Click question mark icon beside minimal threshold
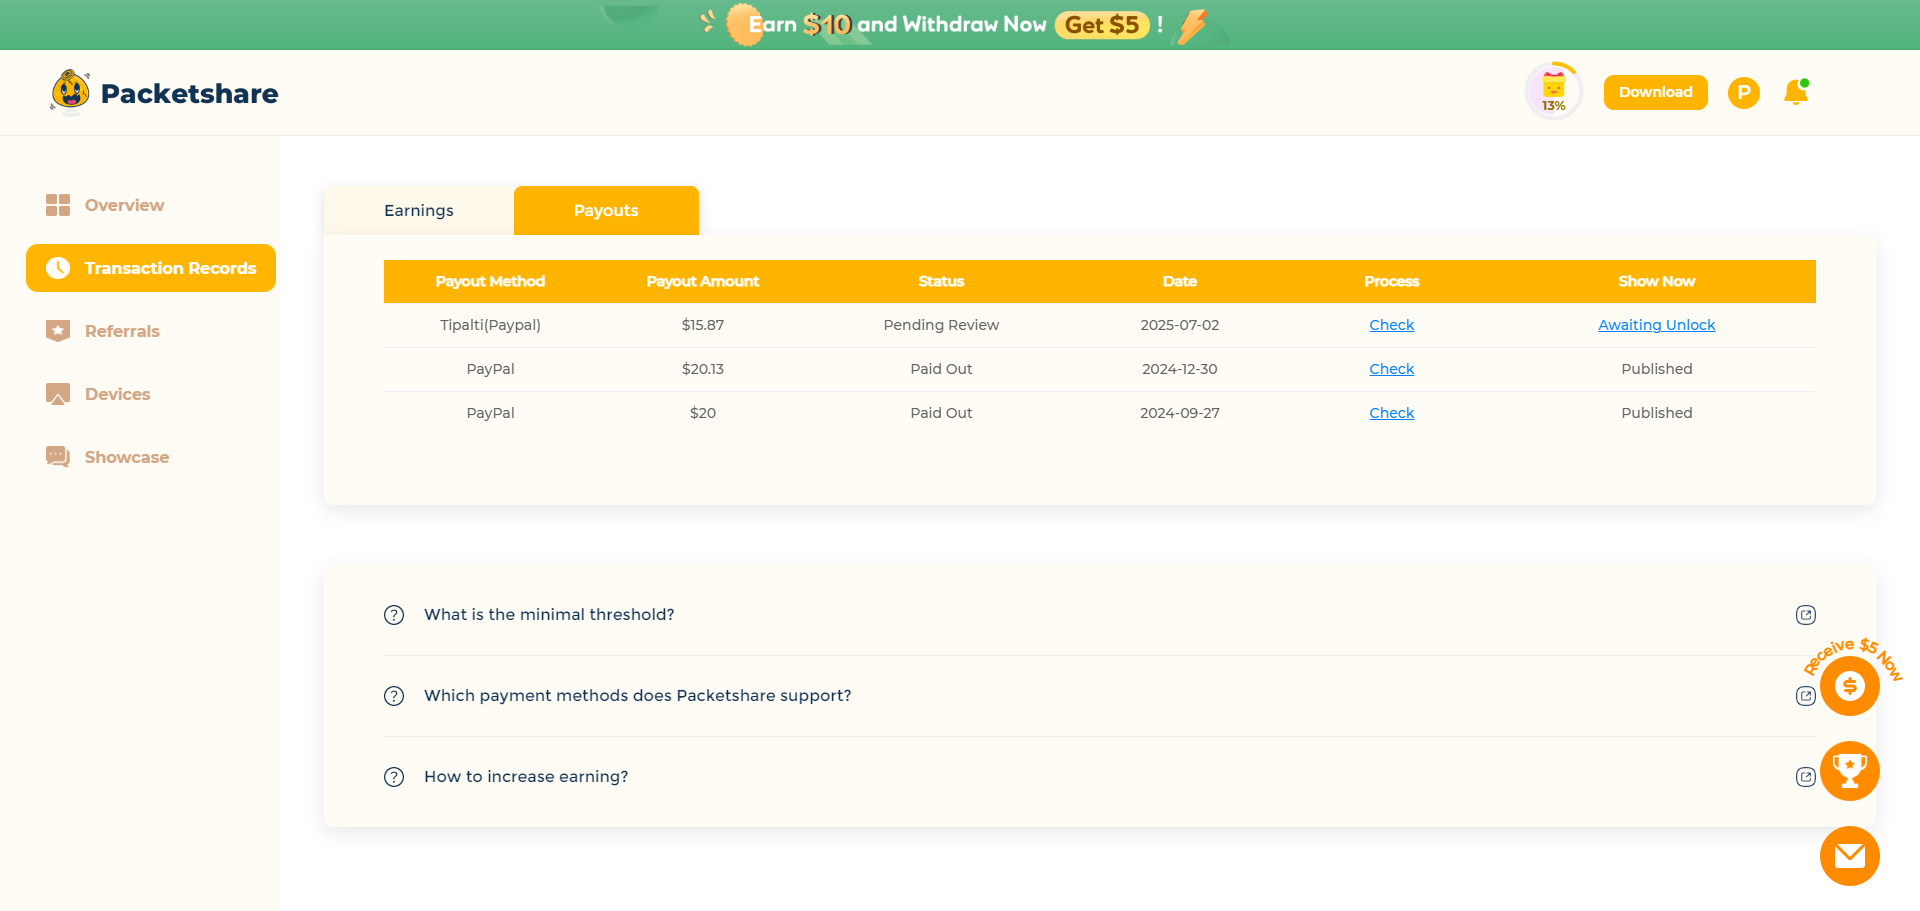Viewport: 1920px width, 911px height. [x=394, y=615]
